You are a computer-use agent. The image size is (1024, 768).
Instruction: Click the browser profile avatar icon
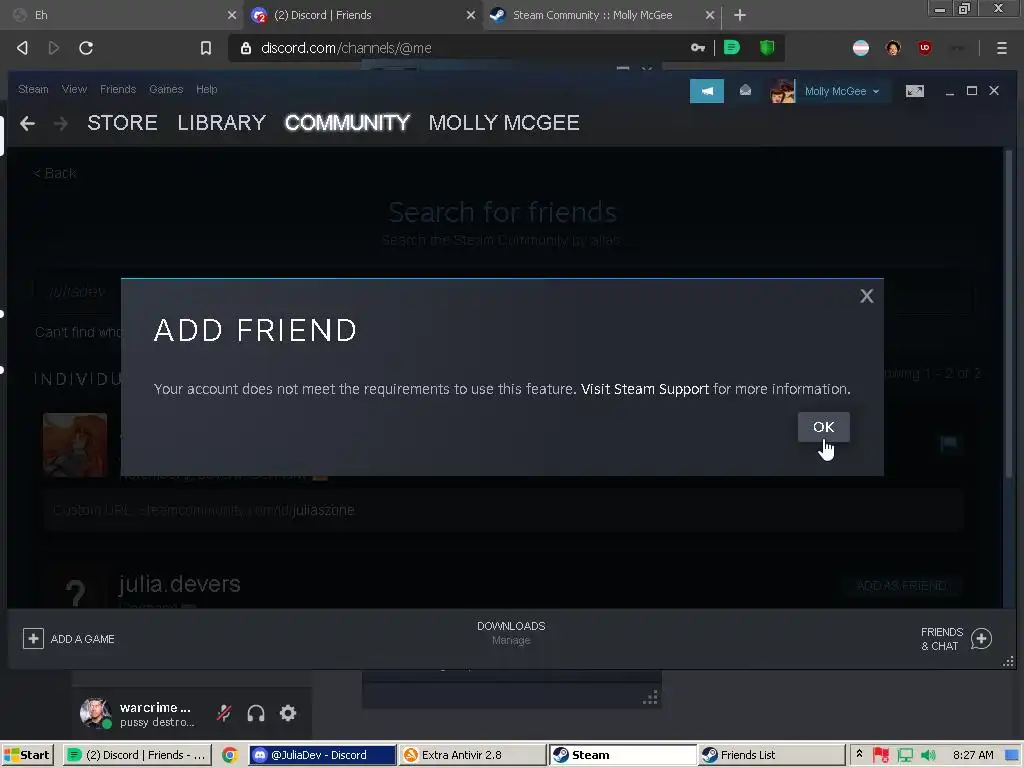(x=893, y=48)
